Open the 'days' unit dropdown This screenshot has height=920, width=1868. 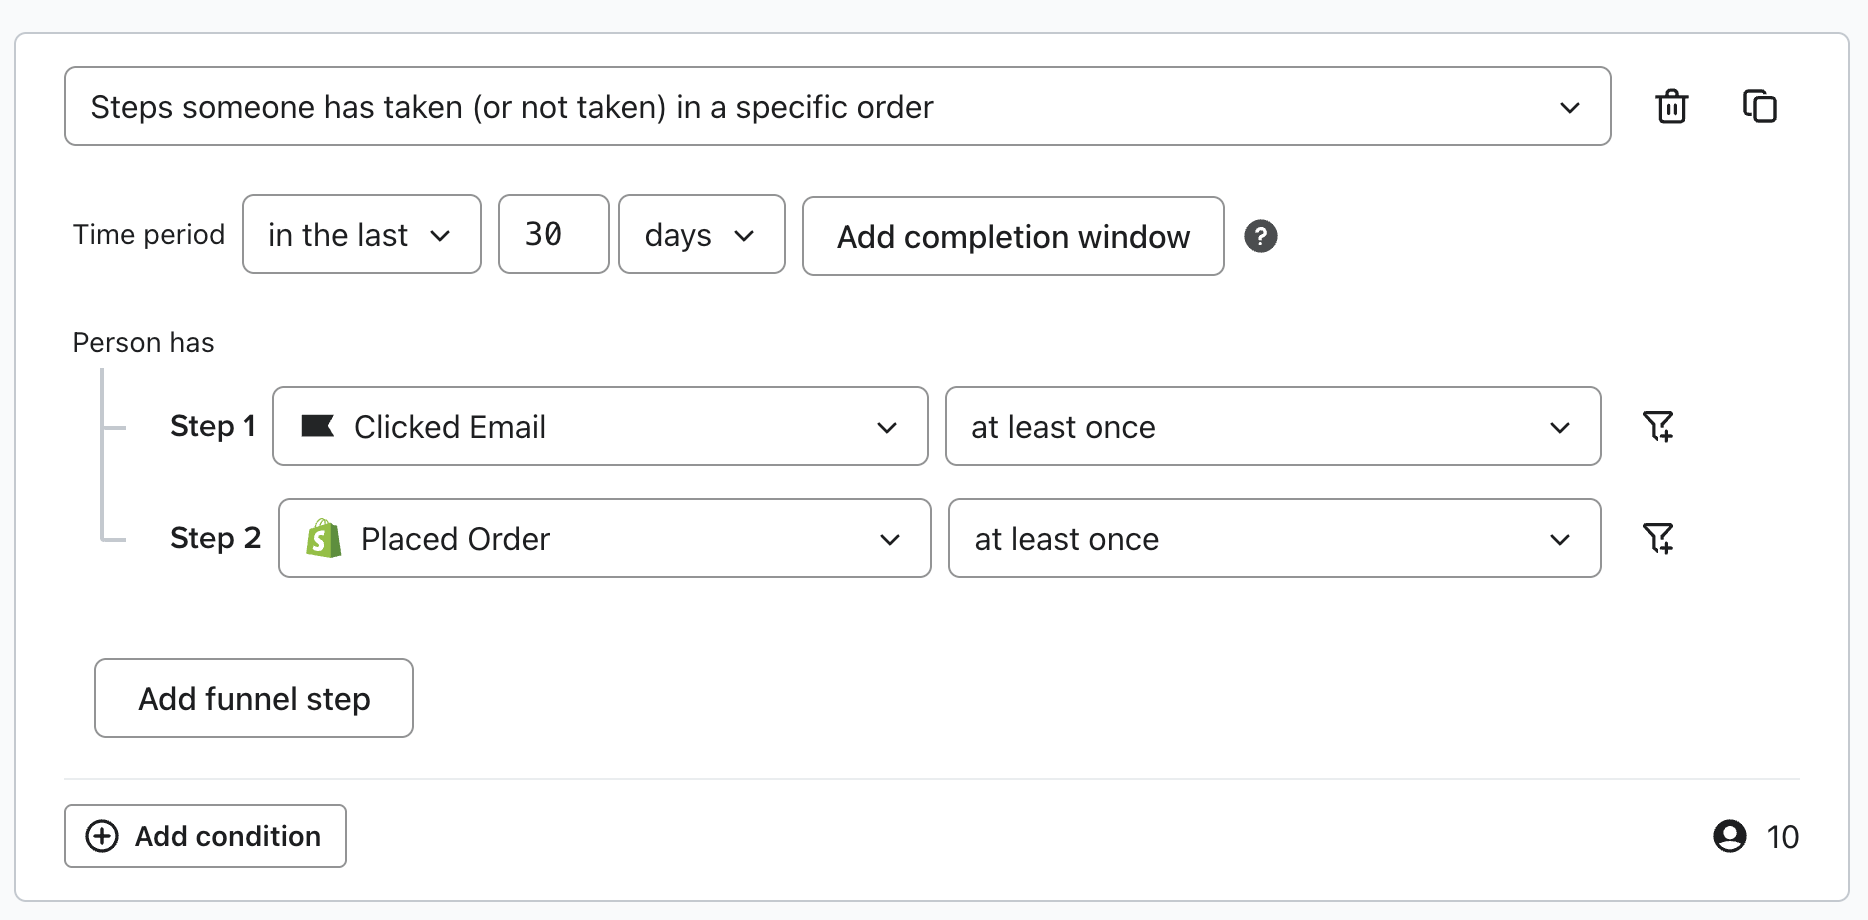(701, 234)
